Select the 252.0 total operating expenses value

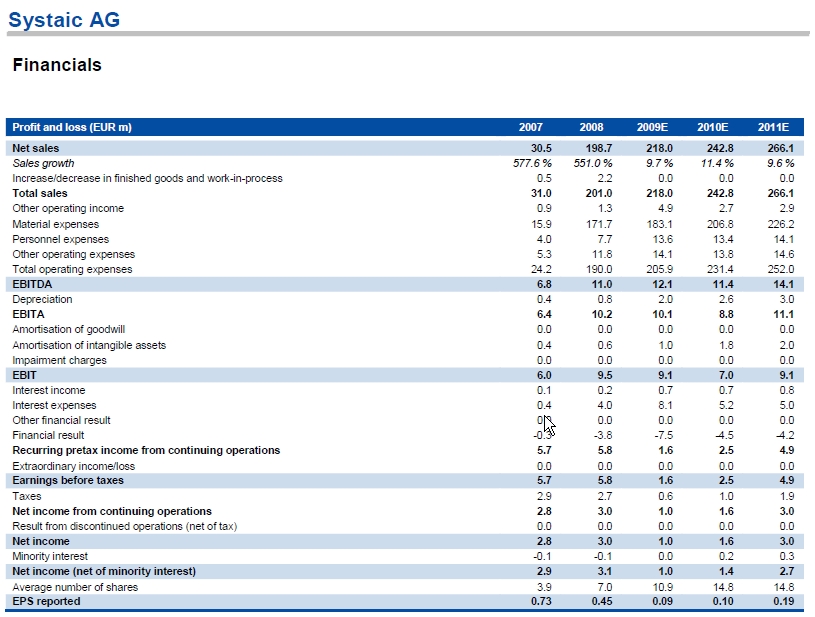pyautogui.click(x=781, y=269)
